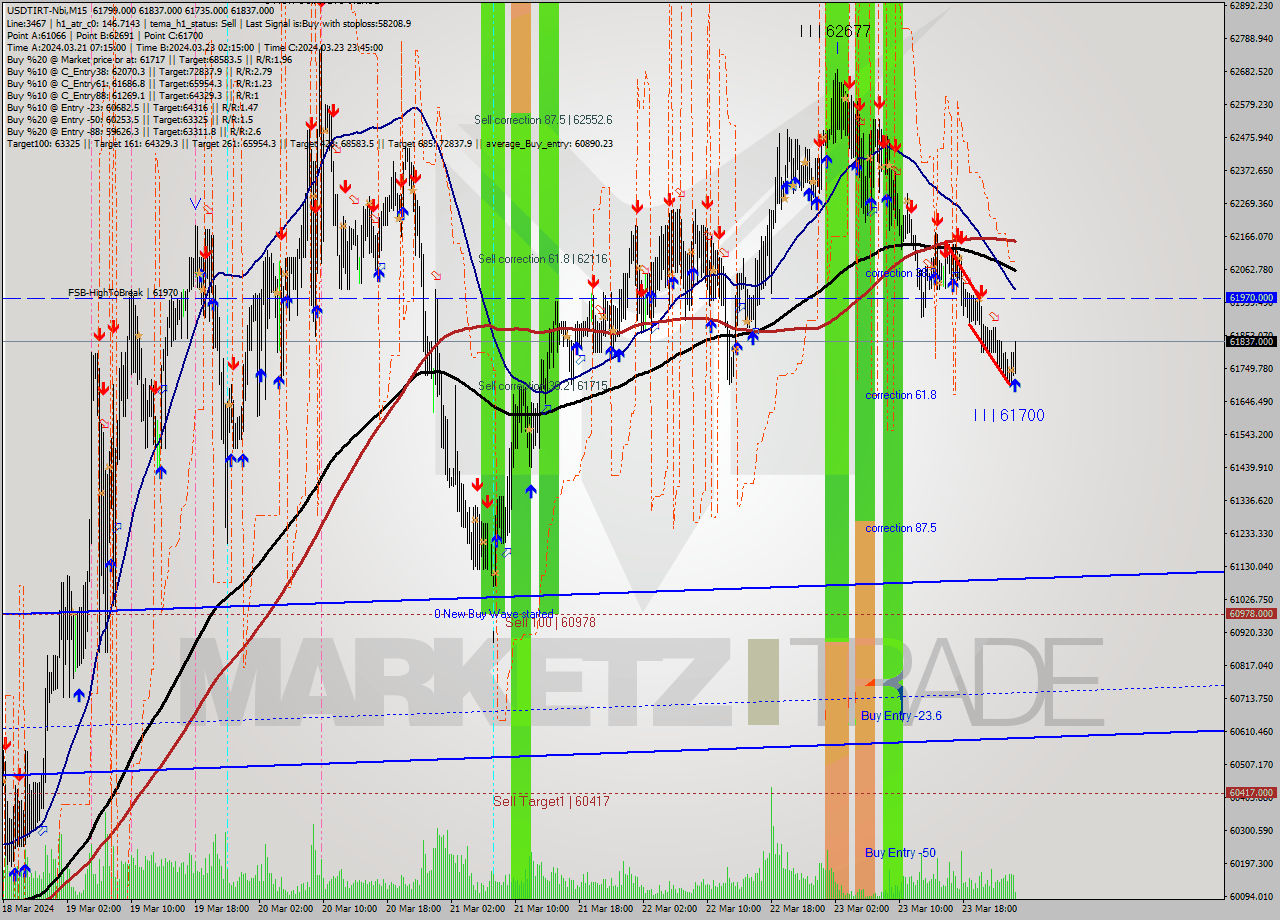
Task: Select the Buy Entry -50 label
Action: [901, 853]
